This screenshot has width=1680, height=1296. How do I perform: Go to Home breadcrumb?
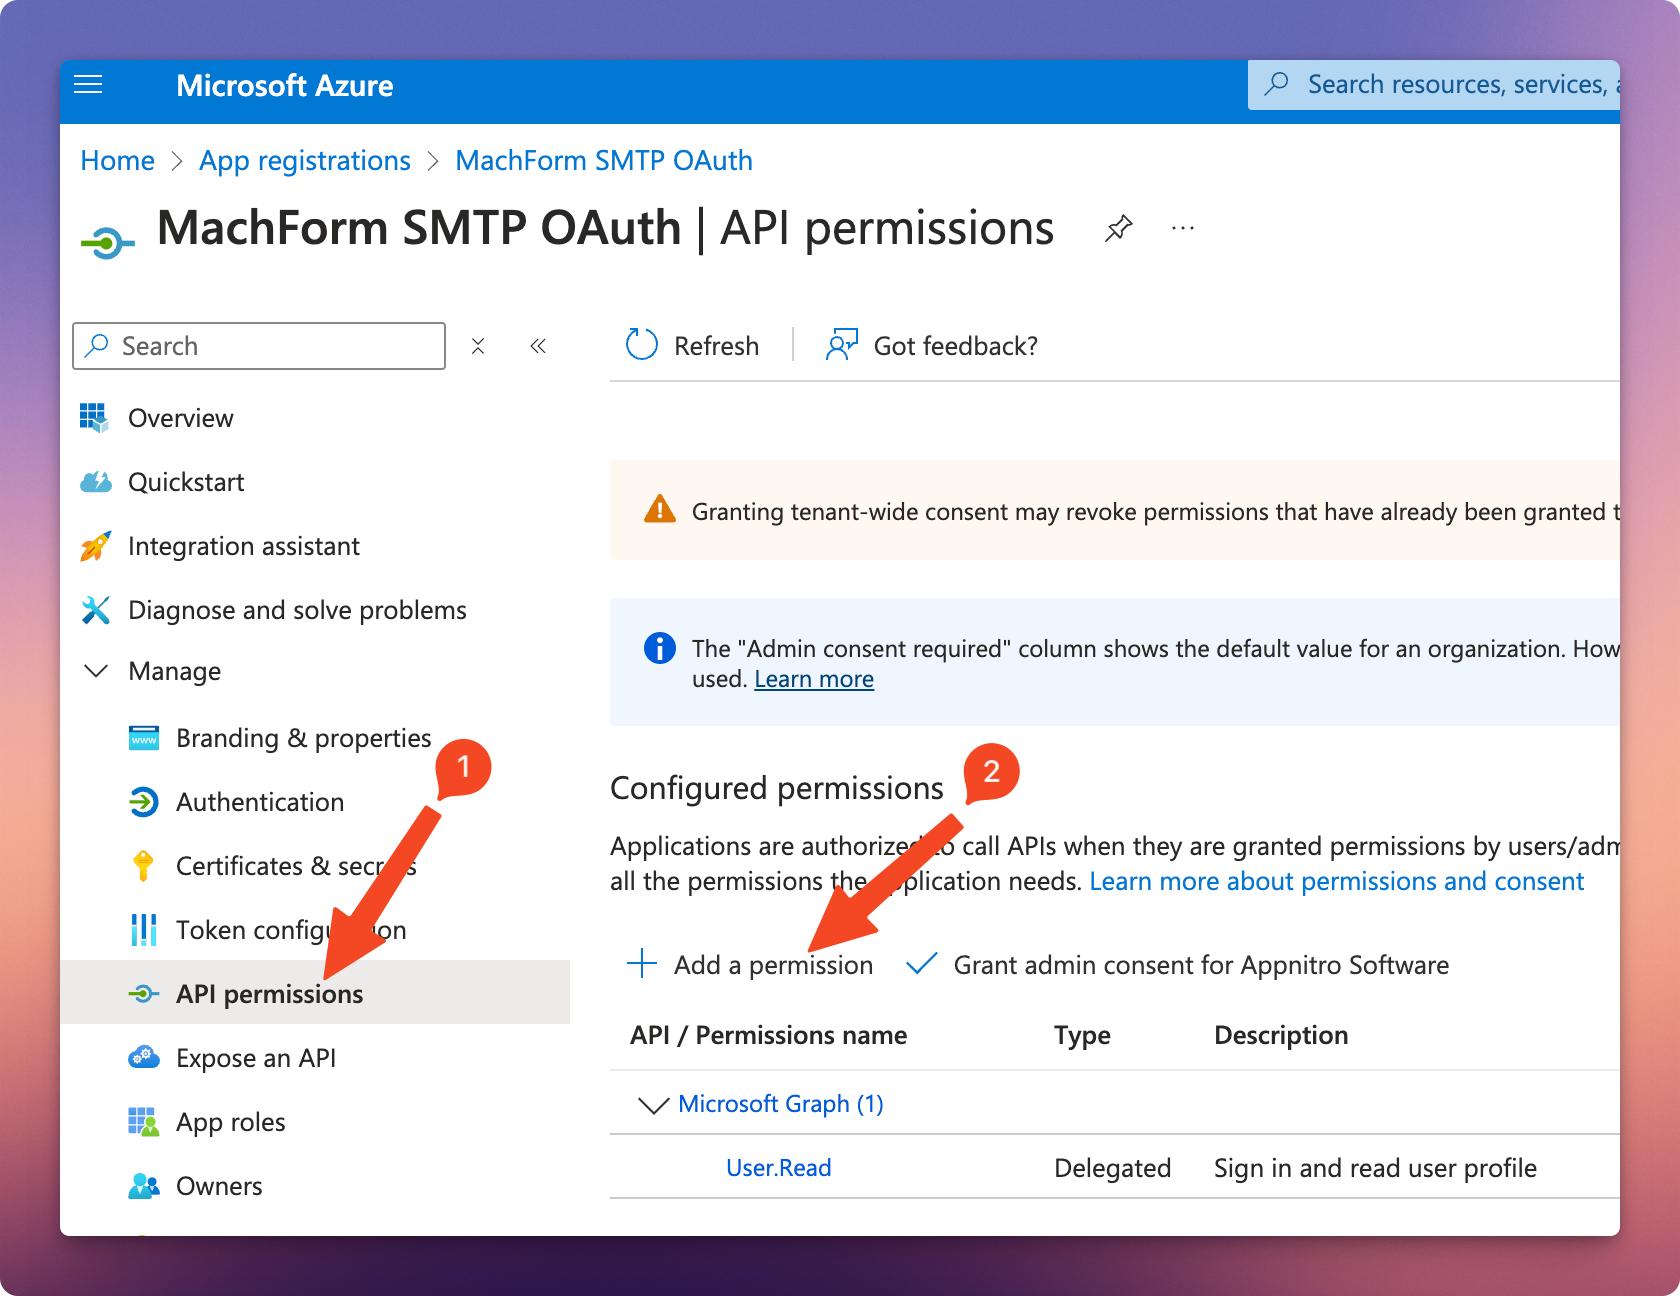pyautogui.click(x=118, y=160)
